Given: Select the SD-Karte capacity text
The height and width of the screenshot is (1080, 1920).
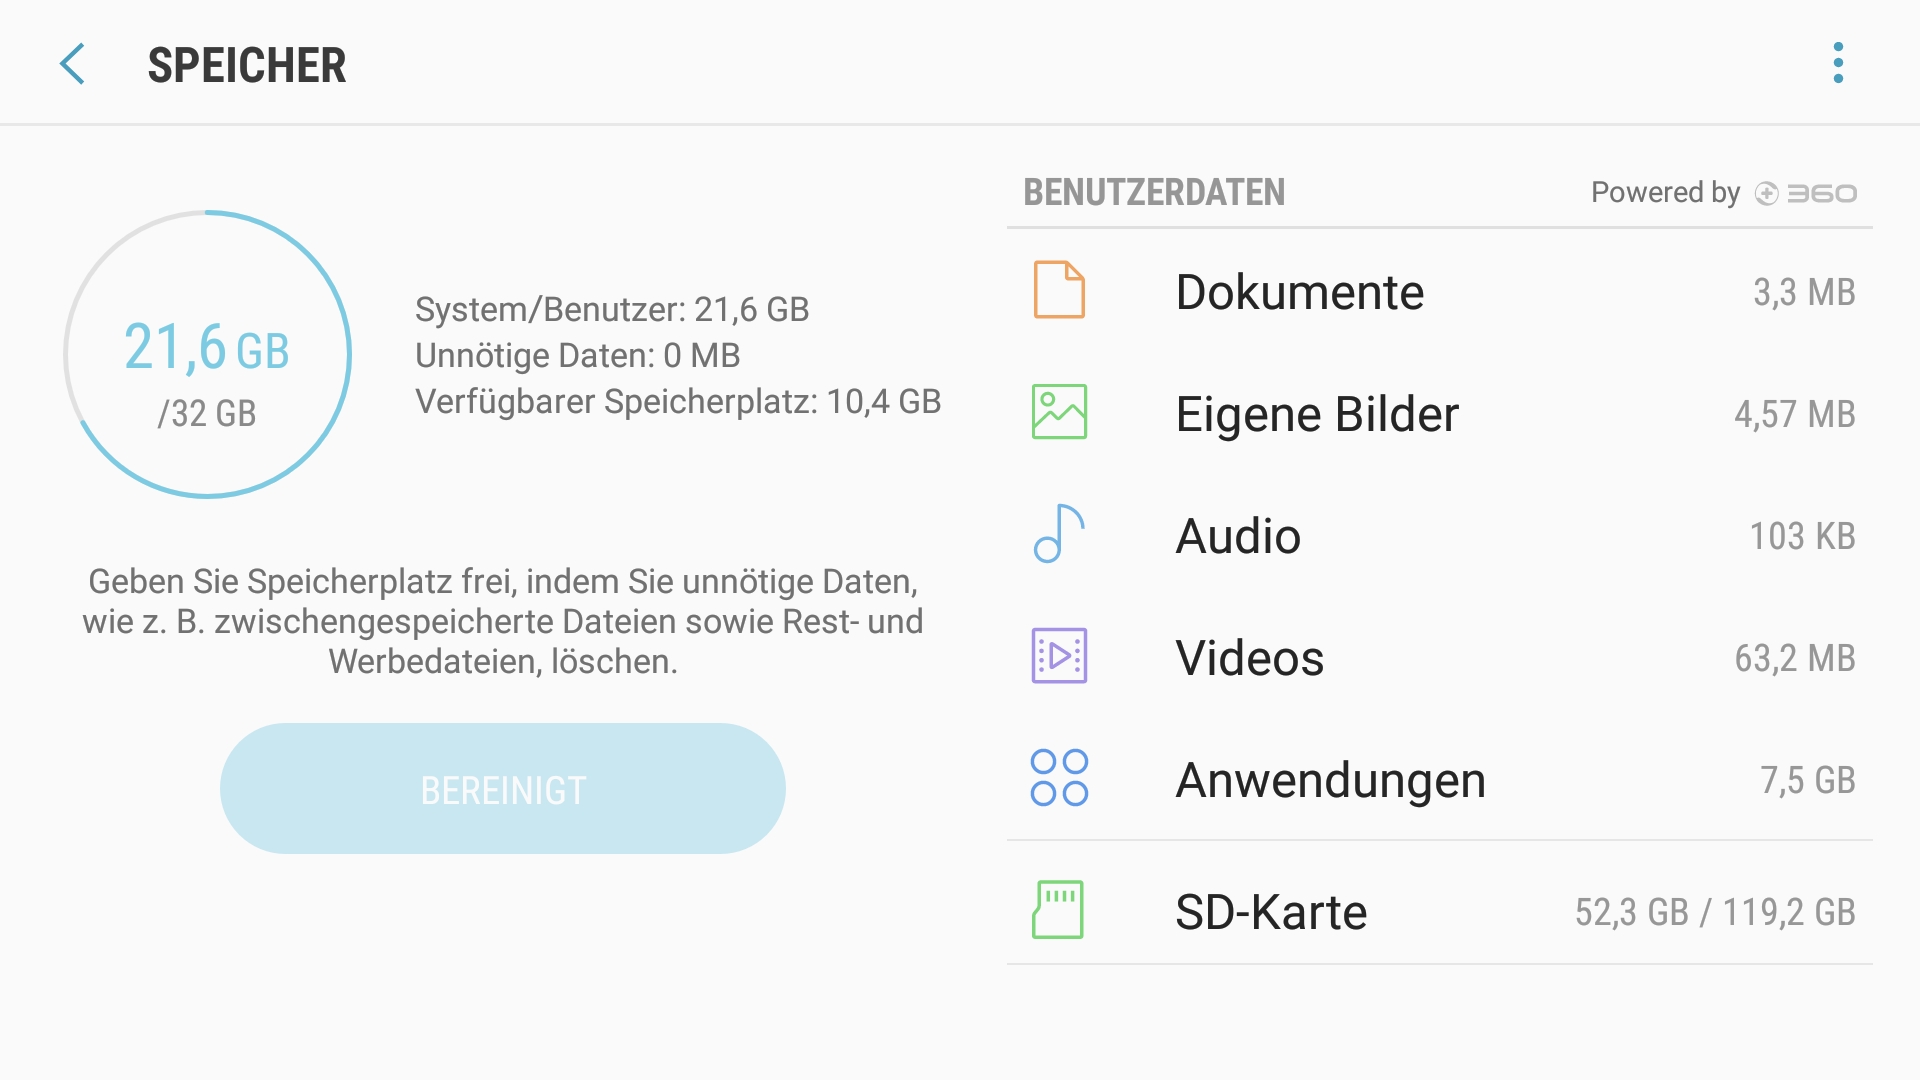Looking at the screenshot, I should (x=1714, y=909).
